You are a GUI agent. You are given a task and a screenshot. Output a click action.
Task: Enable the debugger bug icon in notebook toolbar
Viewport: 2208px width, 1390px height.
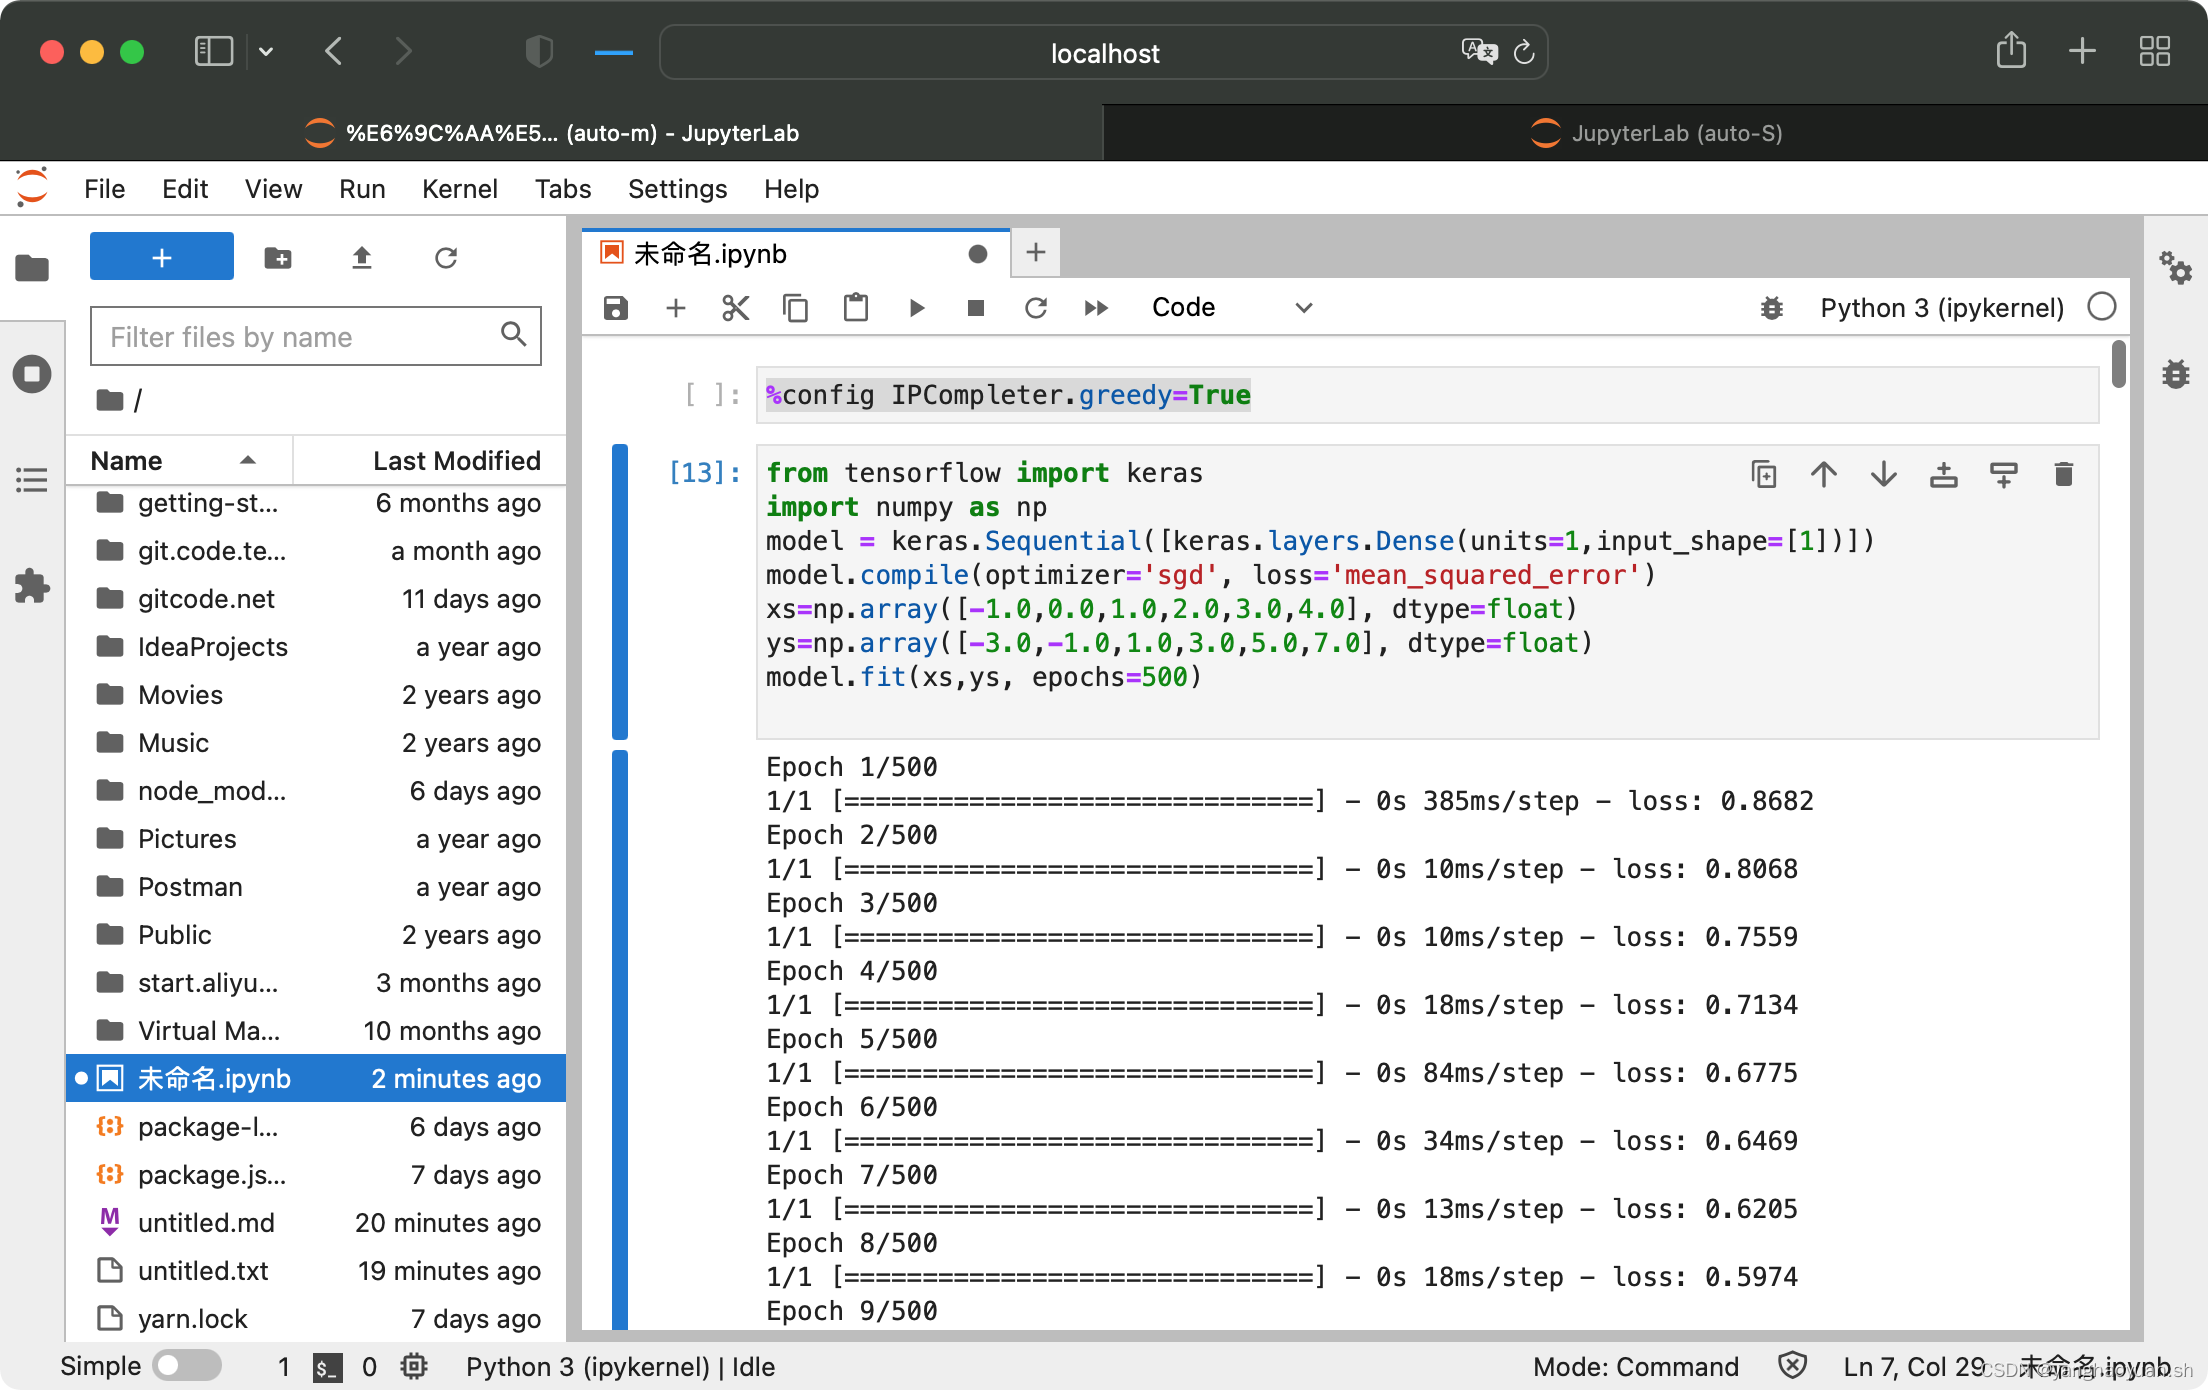coord(1771,308)
